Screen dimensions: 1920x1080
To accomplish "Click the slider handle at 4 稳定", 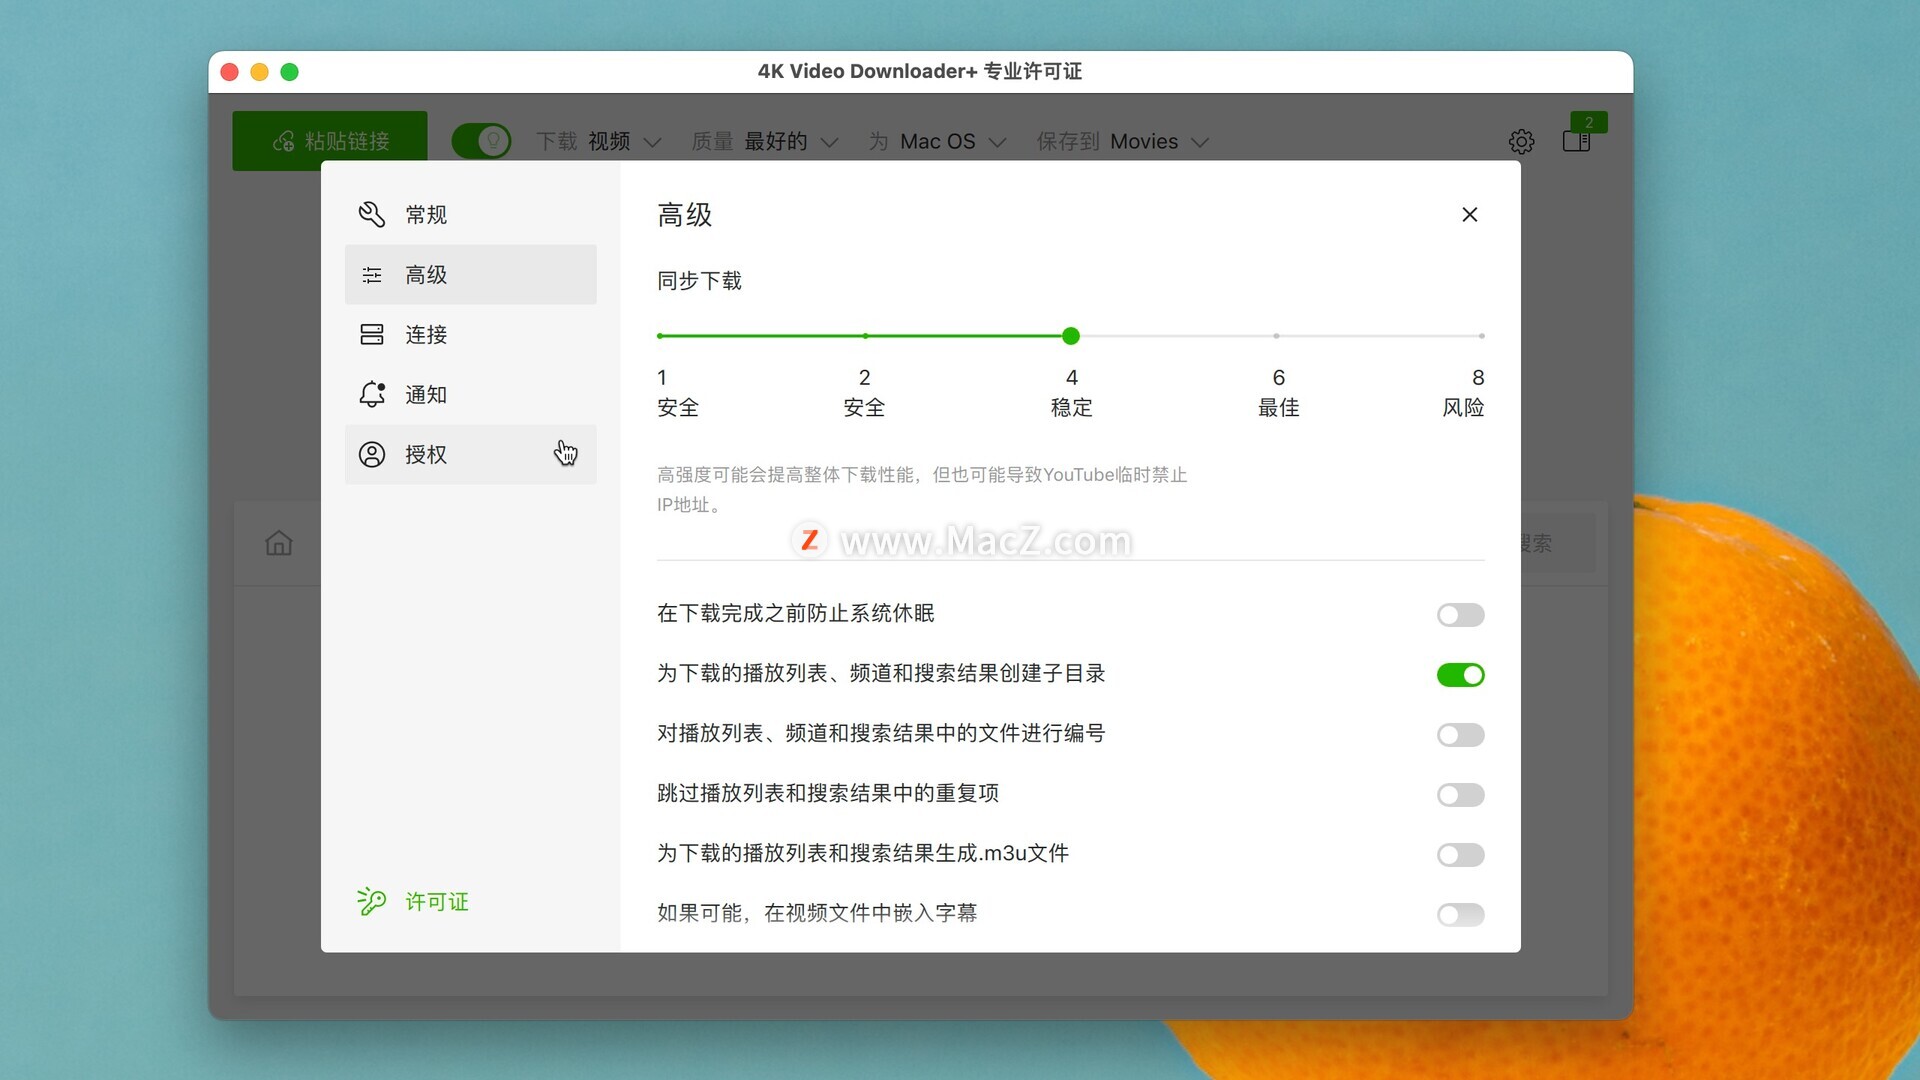I will pos(1071,336).
